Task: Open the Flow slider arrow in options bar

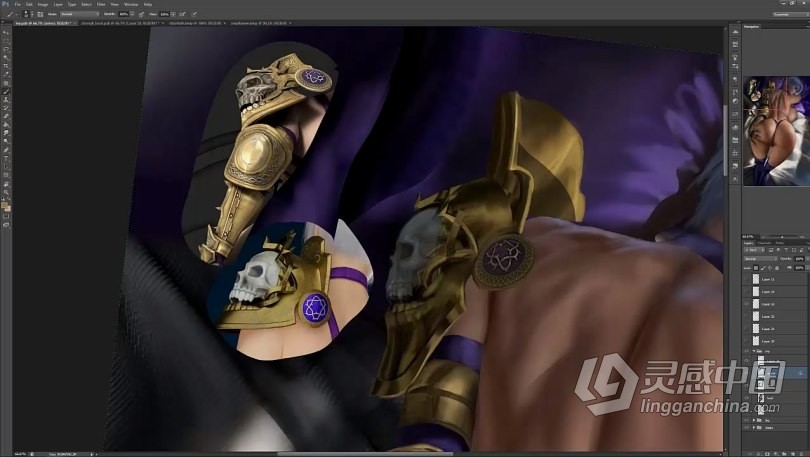Action: (x=174, y=14)
